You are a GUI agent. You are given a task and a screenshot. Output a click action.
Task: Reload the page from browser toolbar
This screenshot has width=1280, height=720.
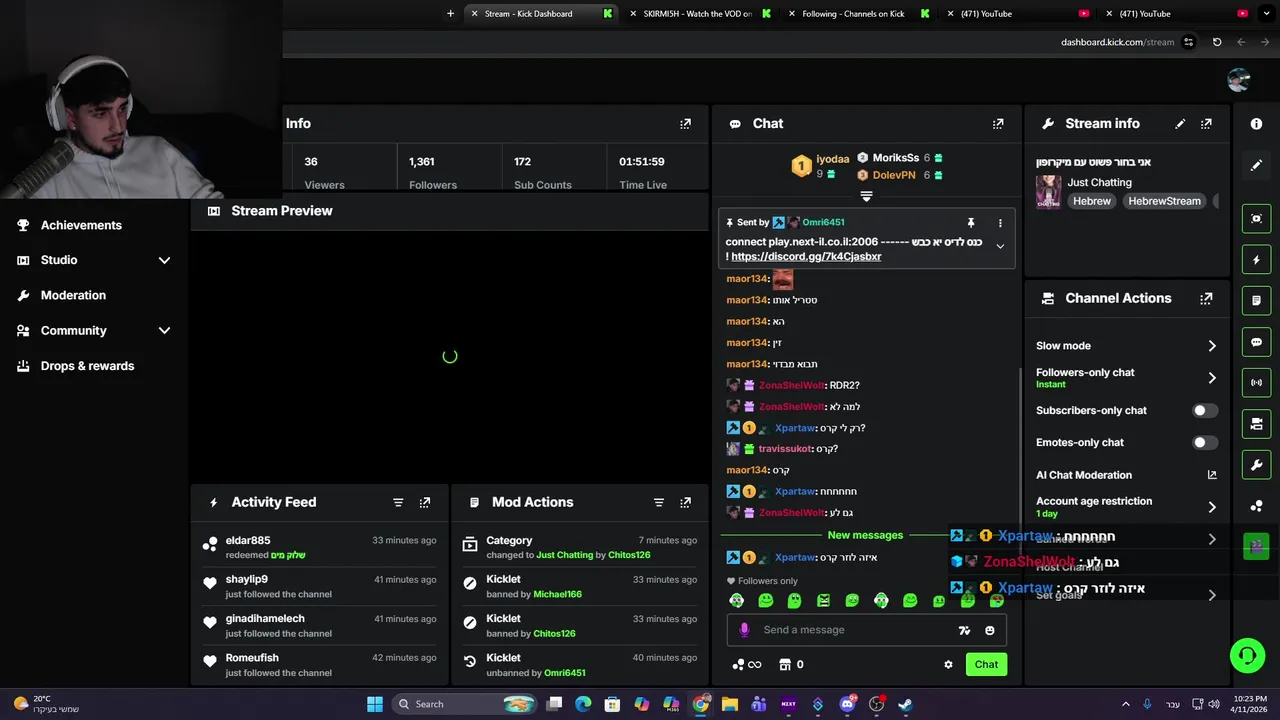tap(1217, 42)
